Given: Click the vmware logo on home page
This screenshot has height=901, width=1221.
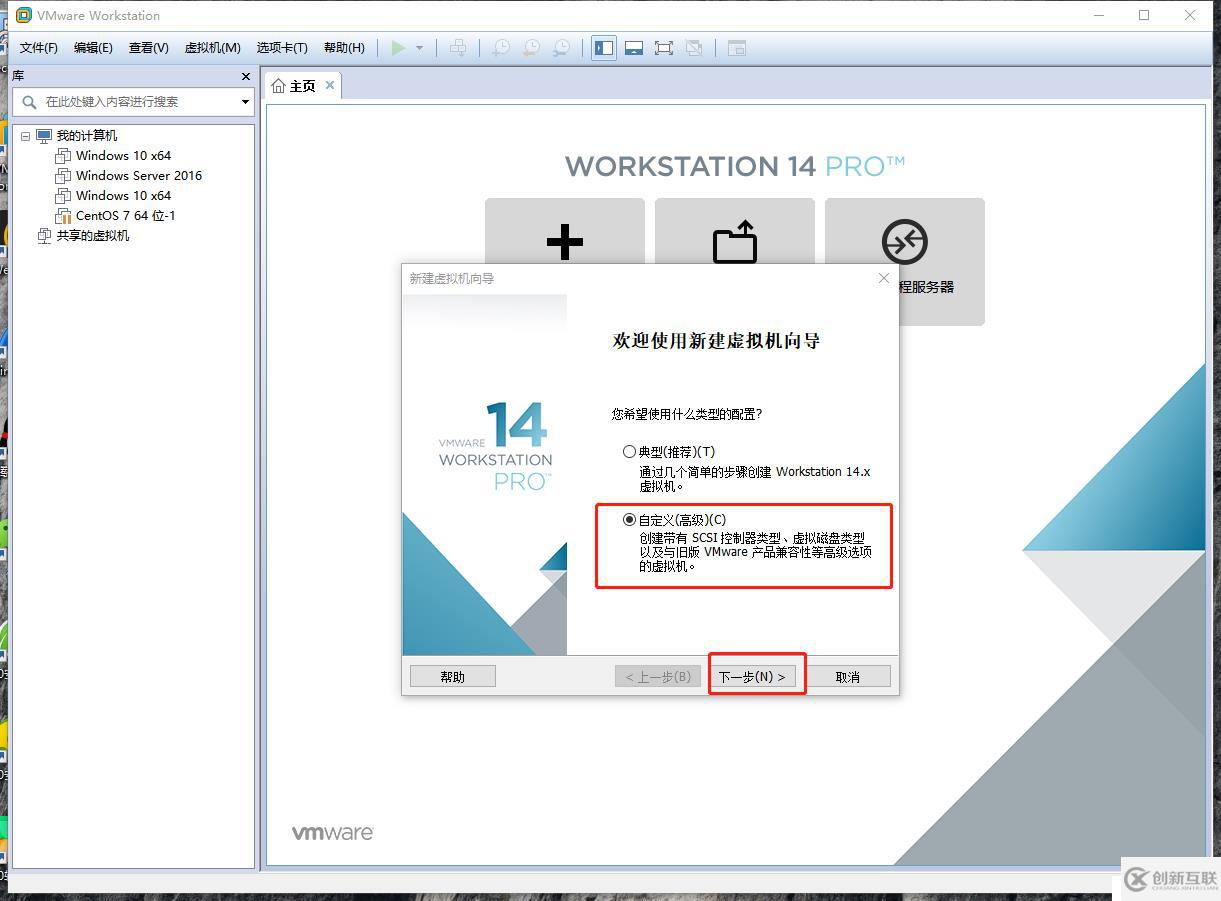Looking at the screenshot, I should tap(333, 833).
